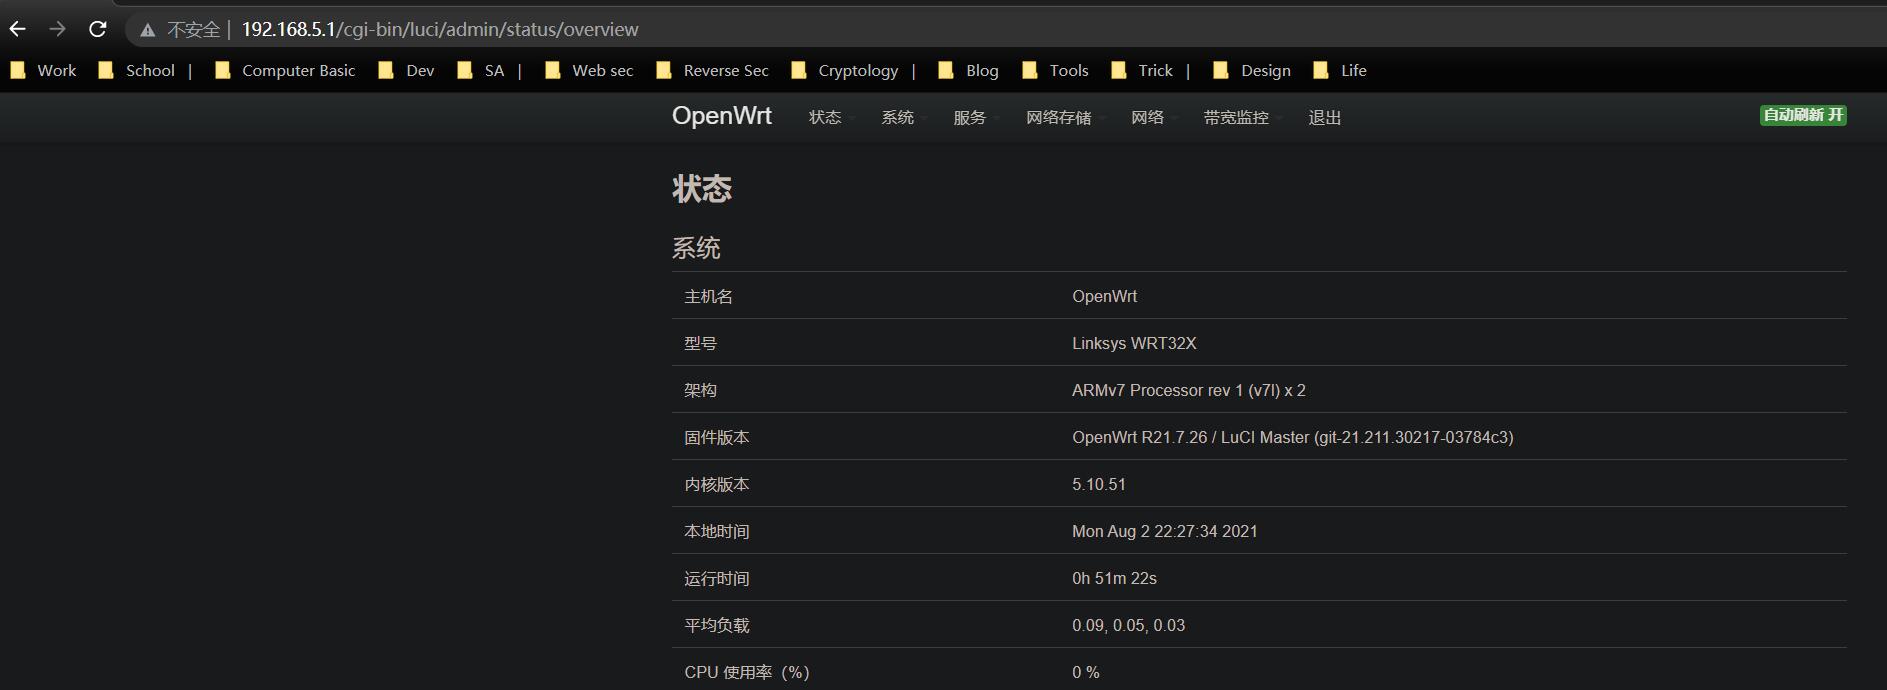Viewport: 1887px width, 690px height.
Task: Click the 主机名 row label
Action: (708, 296)
